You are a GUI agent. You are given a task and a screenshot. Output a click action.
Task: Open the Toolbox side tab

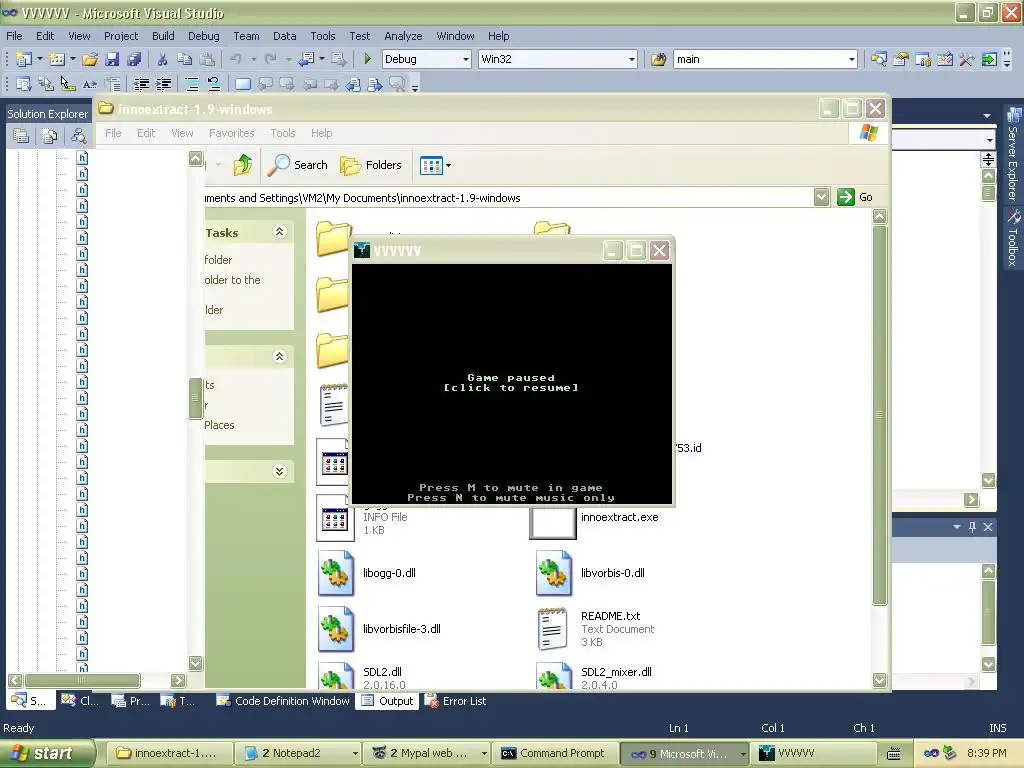1013,238
